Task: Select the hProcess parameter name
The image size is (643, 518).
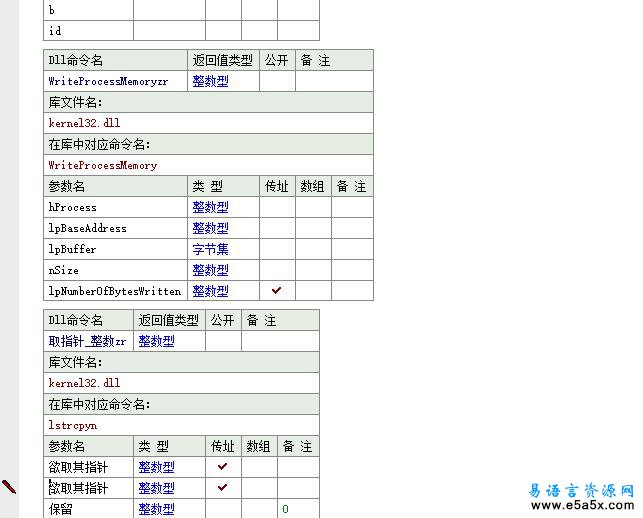Action: (73, 207)
